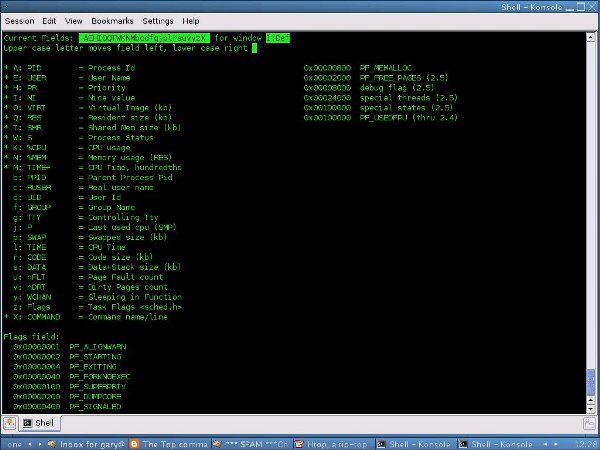Click the vertical scrollbar thumb
Image resolution: width=600 pixels, height=450 pixels.
(x=590, y=382)
